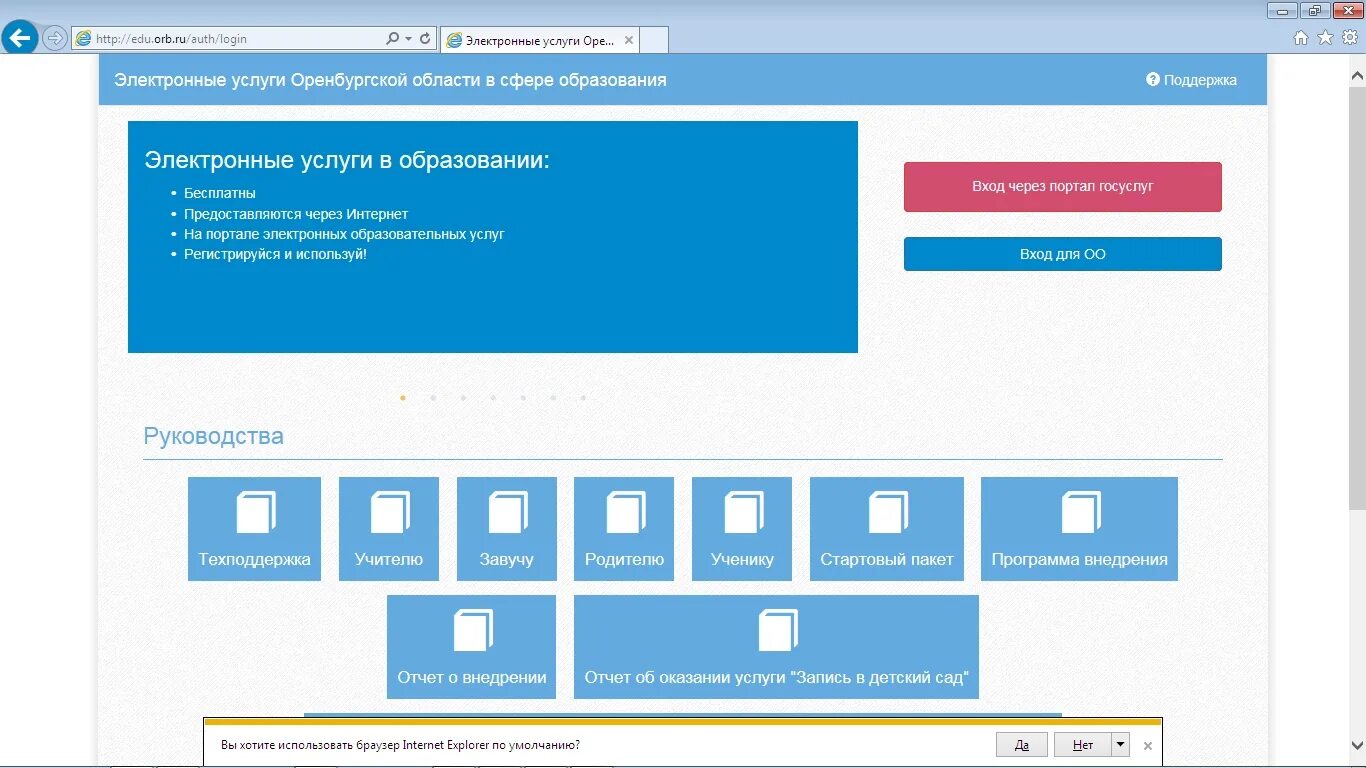This screenshot has height=768, width=1366.
Task: Open the Учителю guide tile
Action: coord(389,529)
